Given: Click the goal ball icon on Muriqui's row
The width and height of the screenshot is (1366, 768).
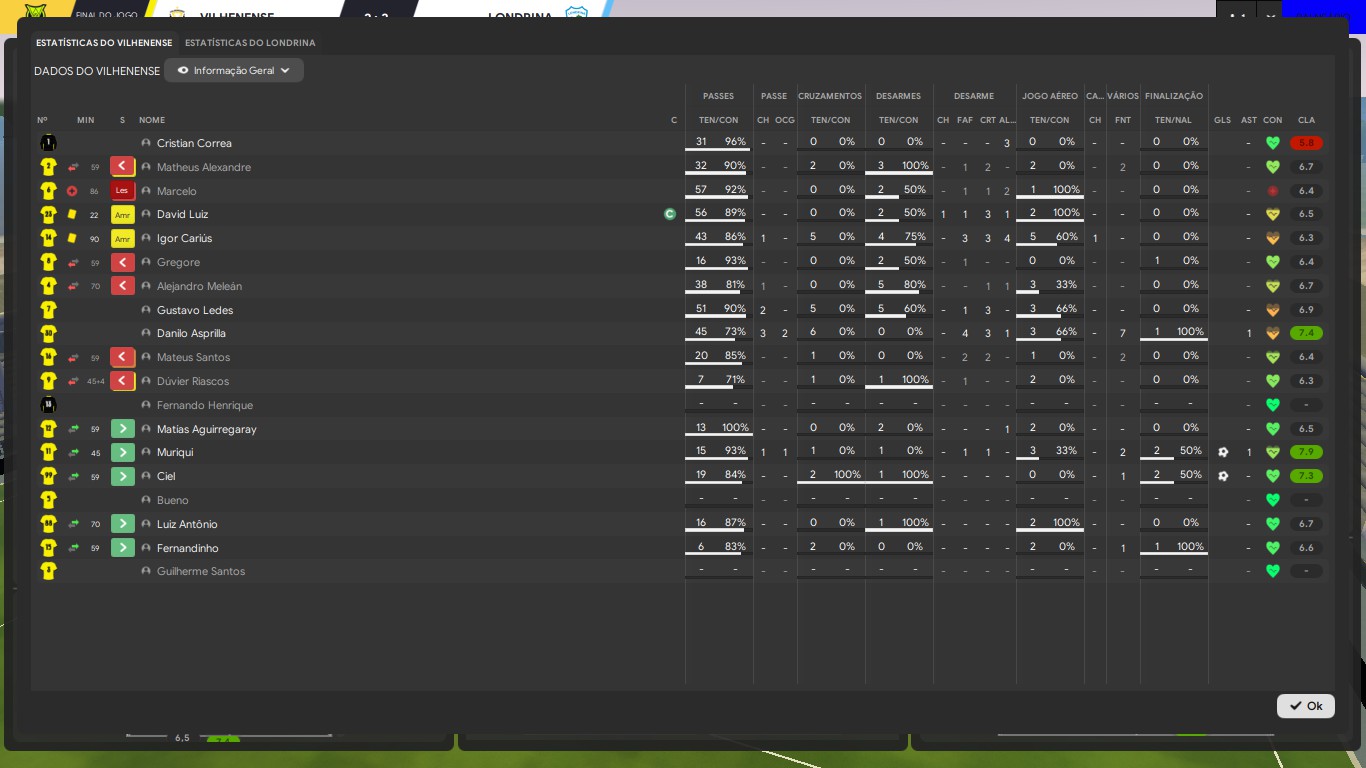Looking at the screenshot, I should [1223, 452].
